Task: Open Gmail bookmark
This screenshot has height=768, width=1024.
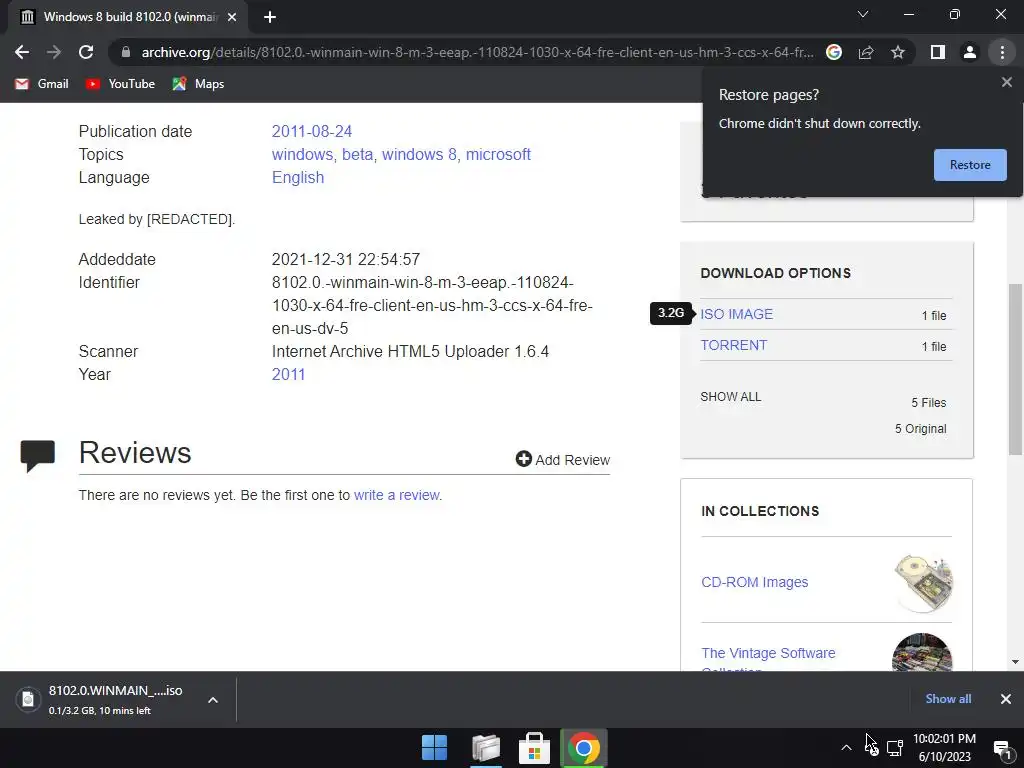Action: (42, 84)
